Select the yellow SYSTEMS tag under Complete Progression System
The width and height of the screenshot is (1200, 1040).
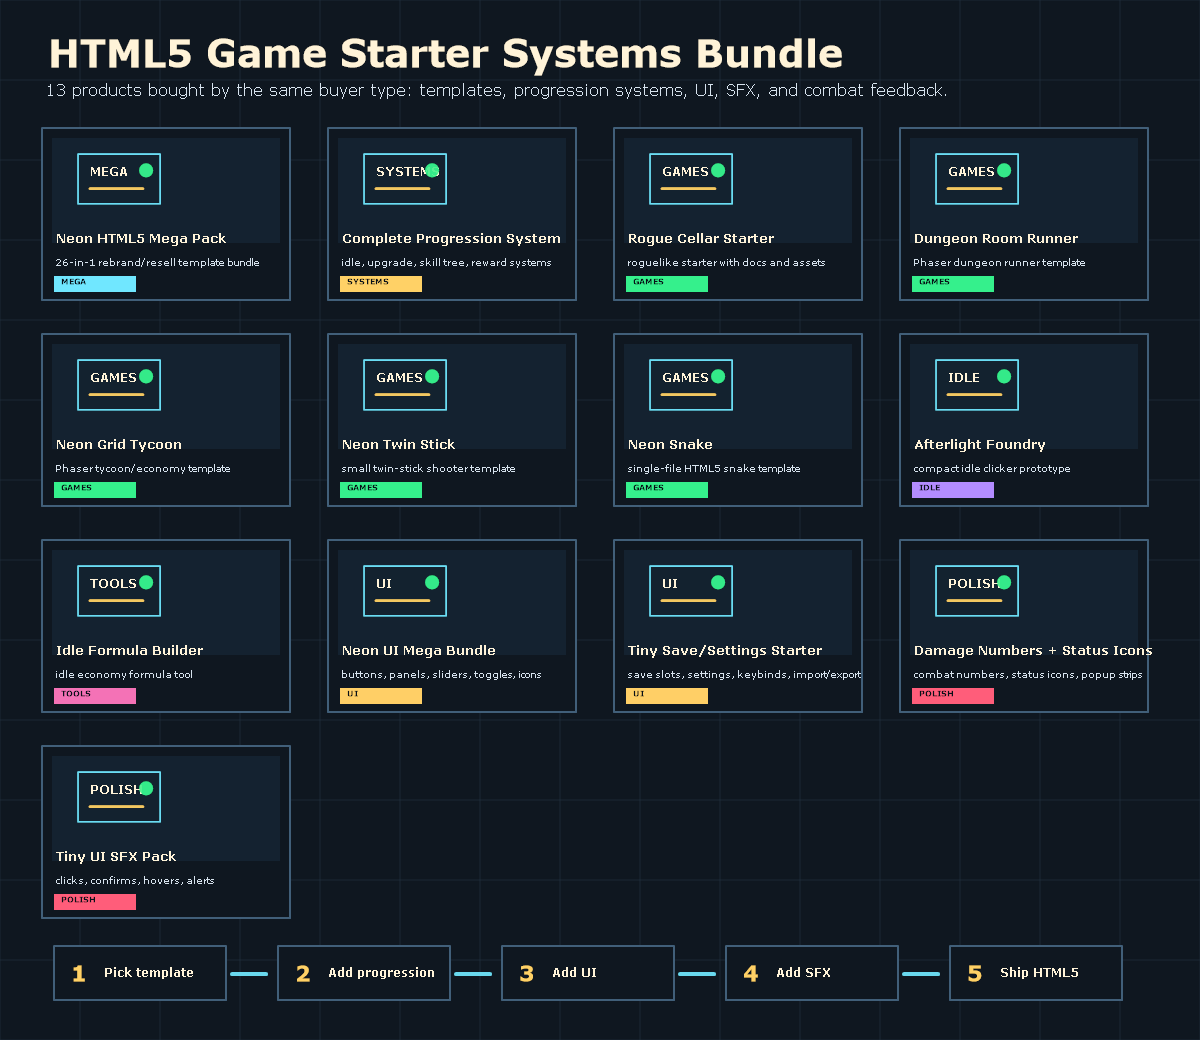tap(381, 284)
